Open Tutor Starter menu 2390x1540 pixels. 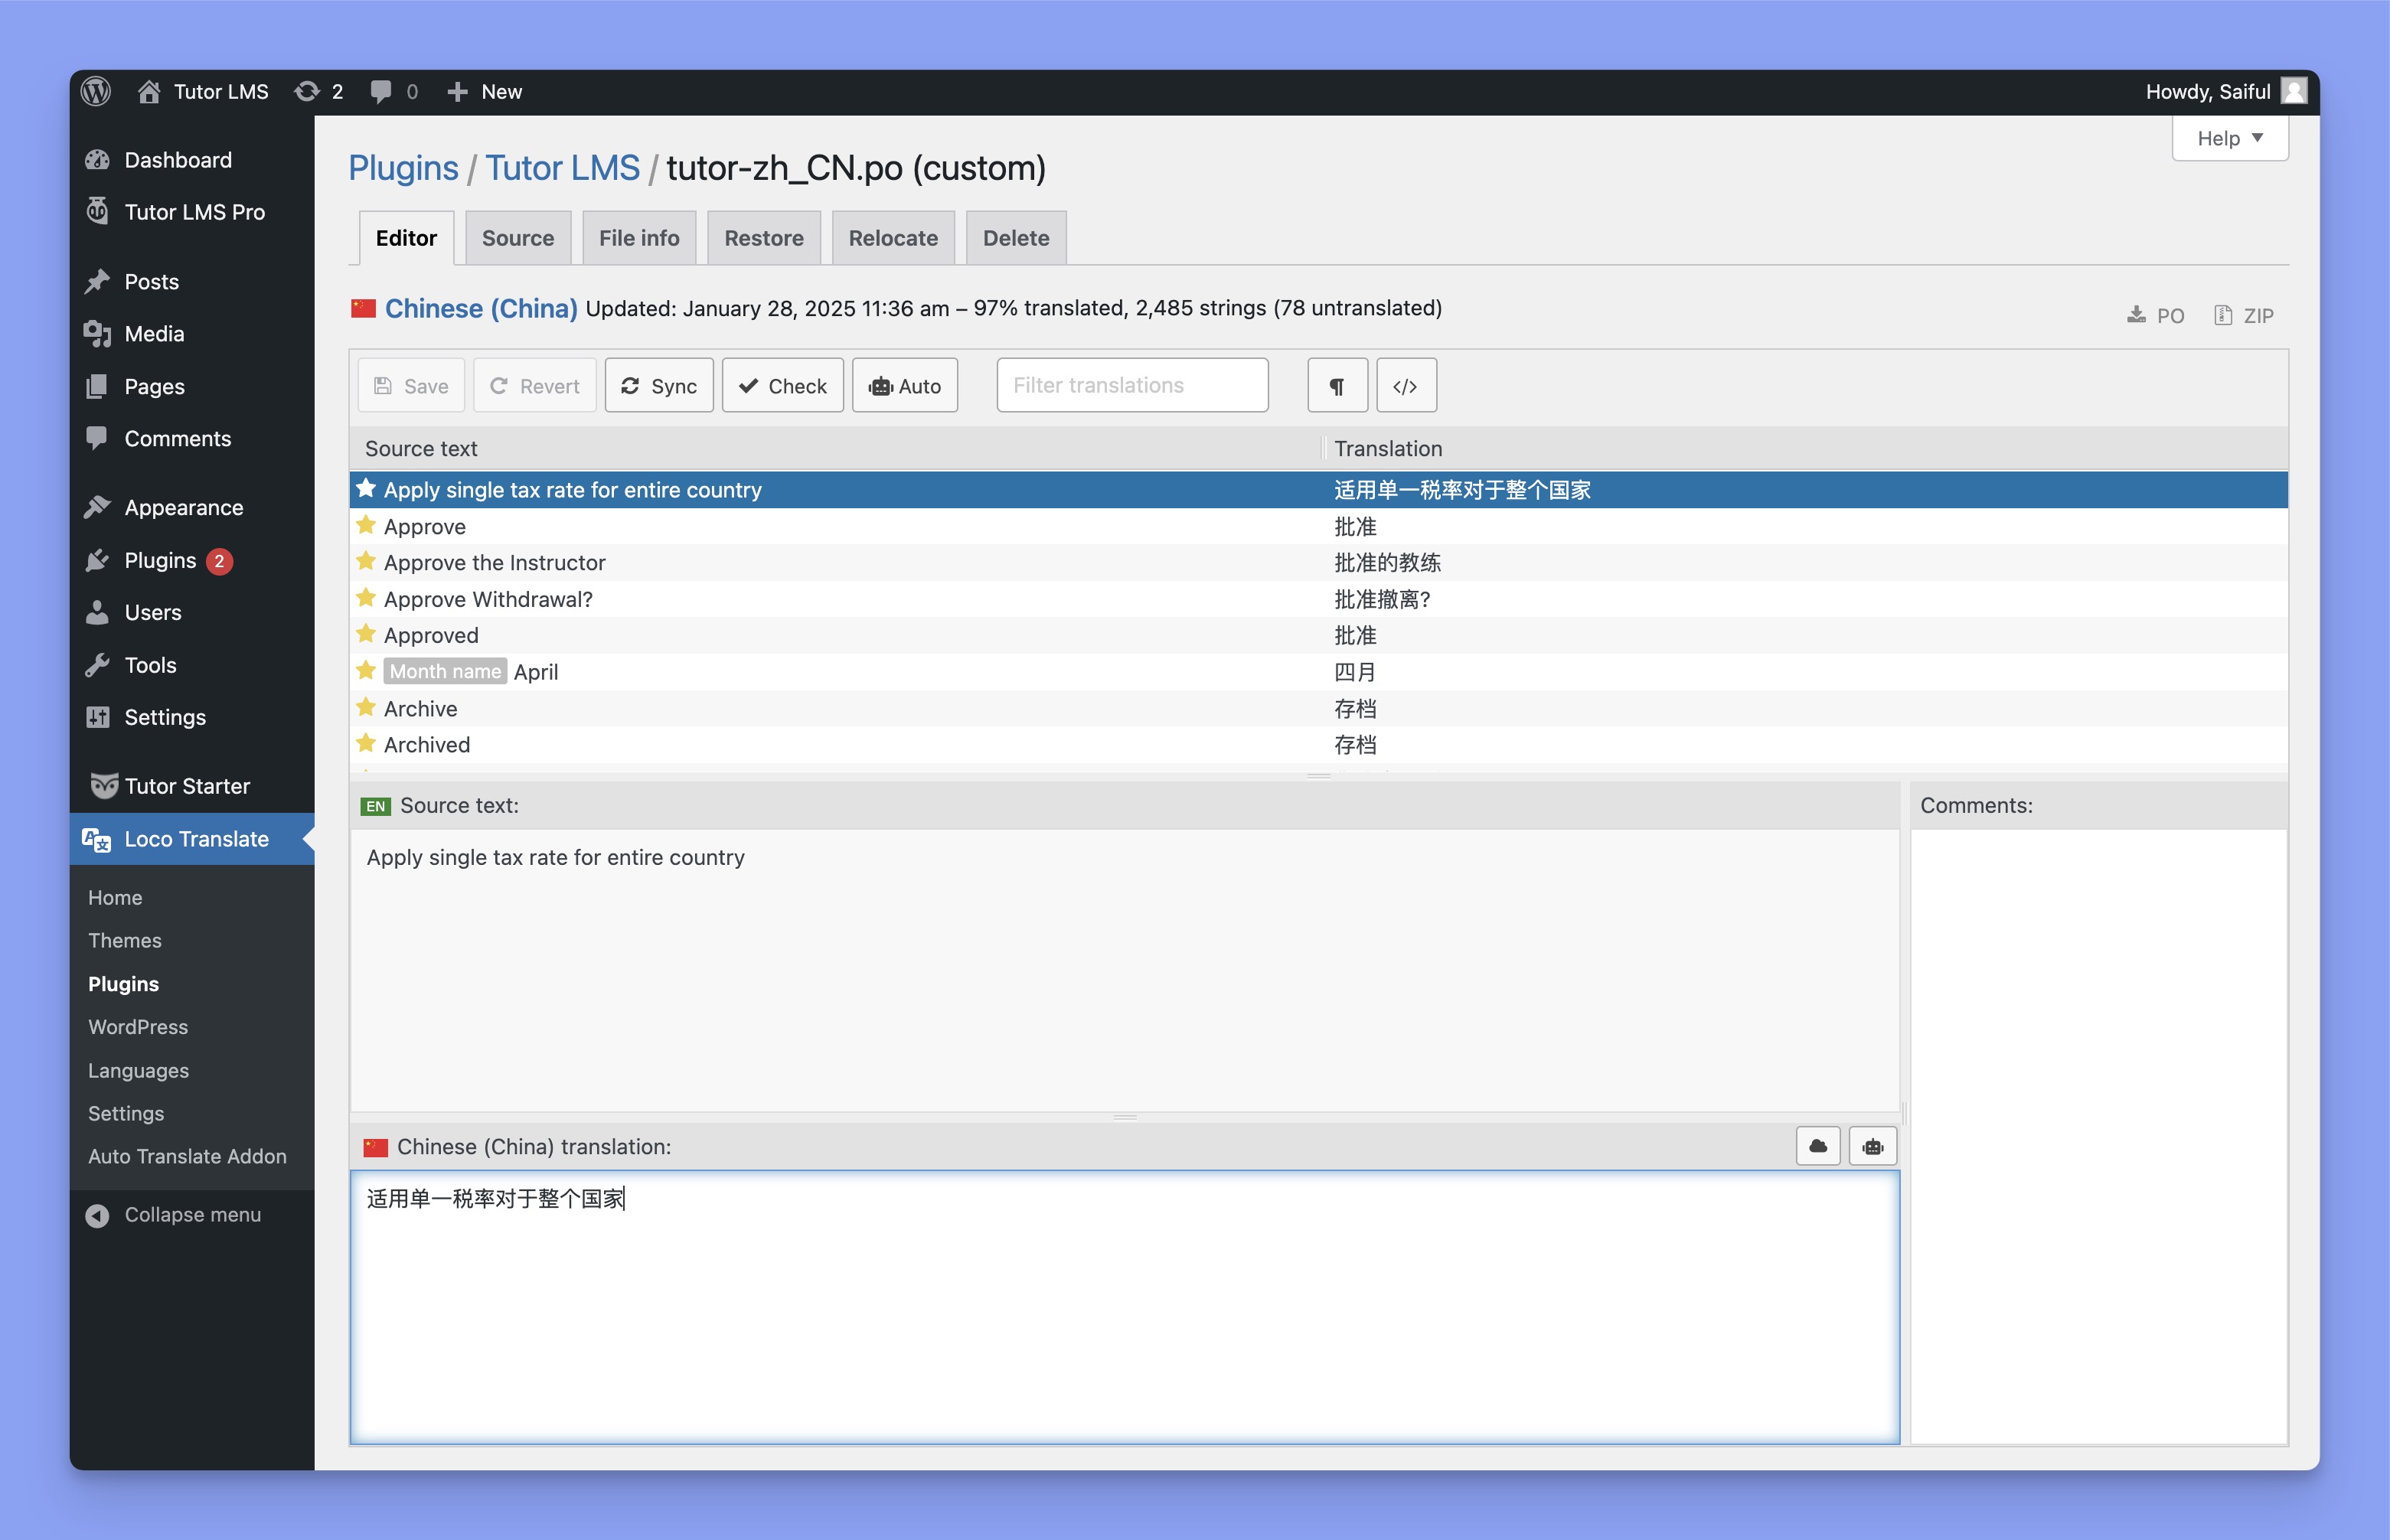(x=192, y=786)
